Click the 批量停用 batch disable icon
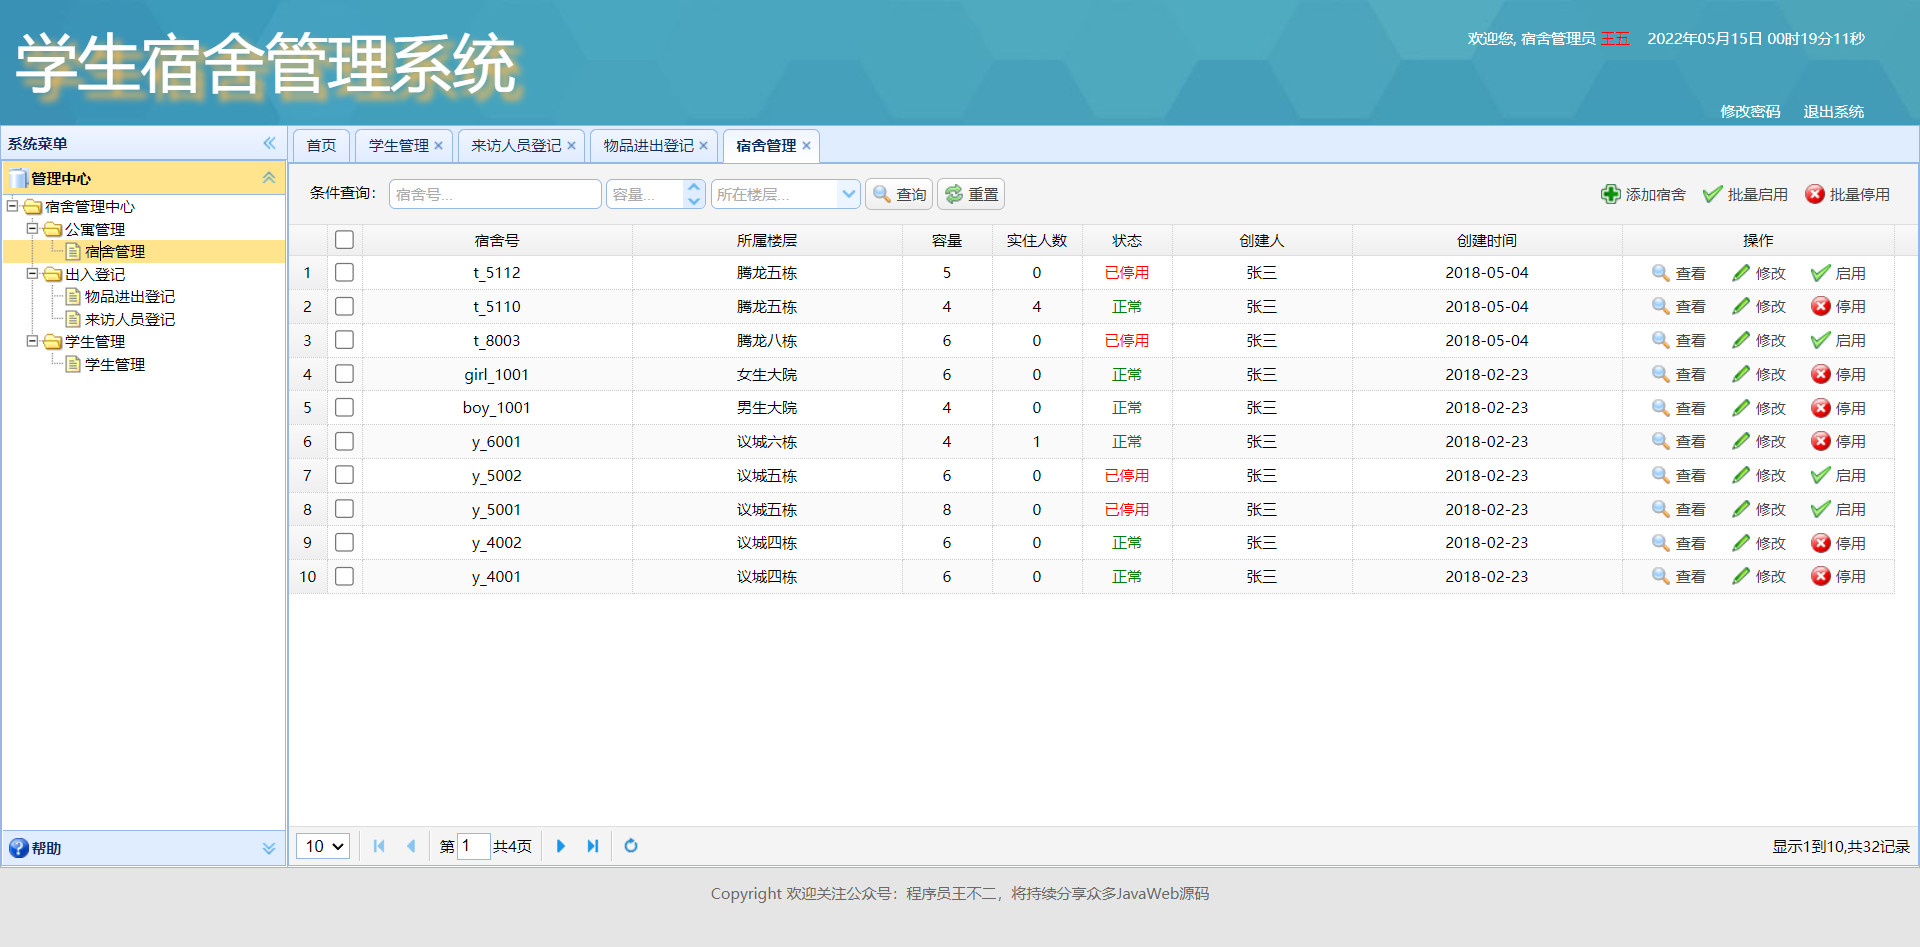Screen dimensions: 1920x947 (1816, 194)
